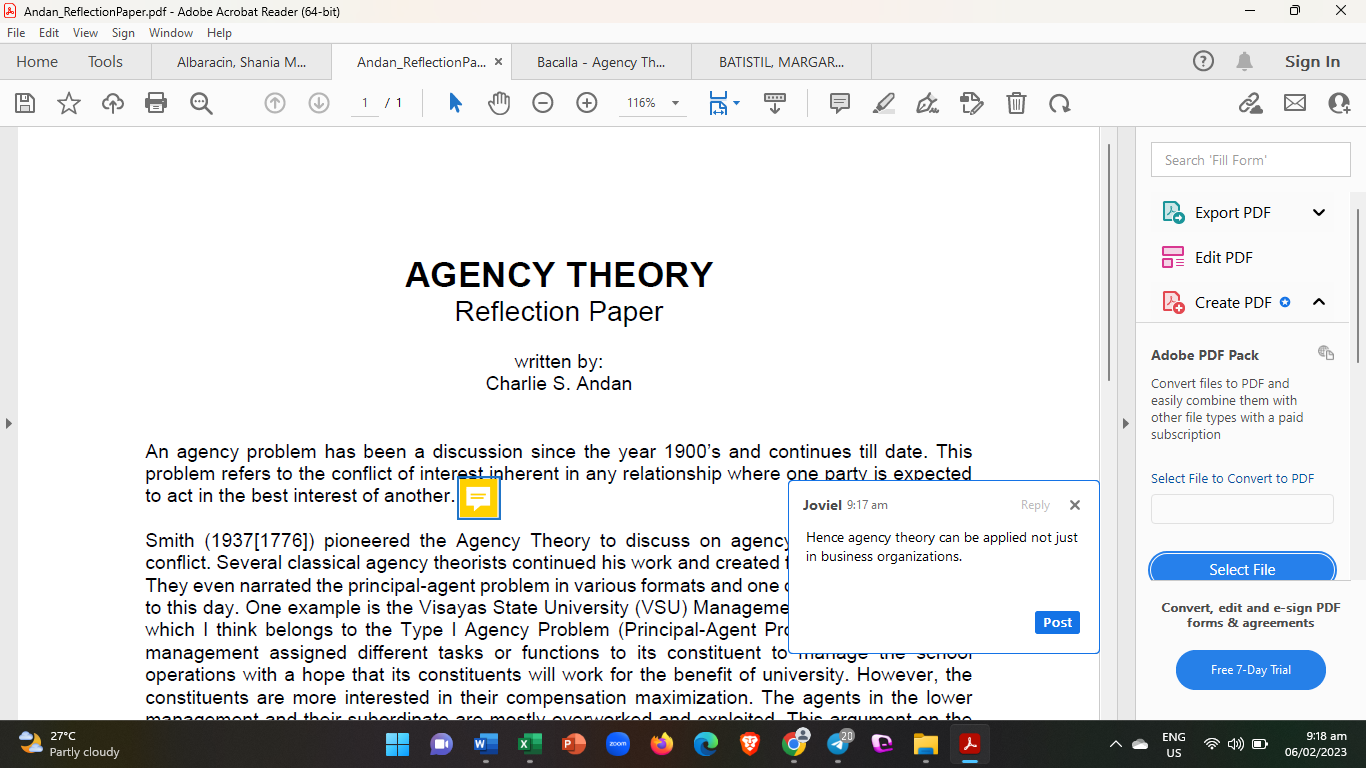1366x768 pixels.
Task: Click the Search 'Fill Form' input field
Action: pyautogui.click(x=1250, y=160)
